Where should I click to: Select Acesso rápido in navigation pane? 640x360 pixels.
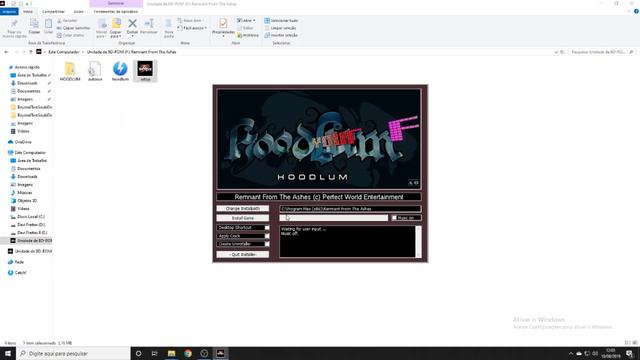tap(27, 67)
